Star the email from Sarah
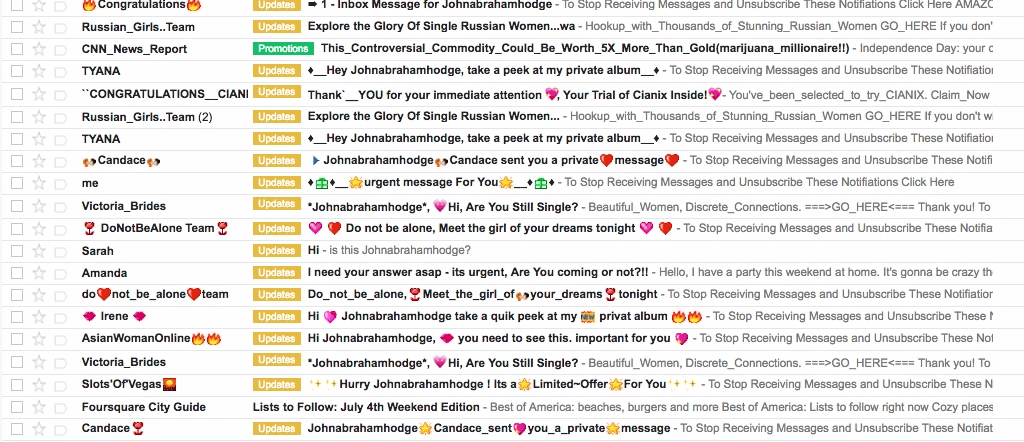 tap(39, 251)
